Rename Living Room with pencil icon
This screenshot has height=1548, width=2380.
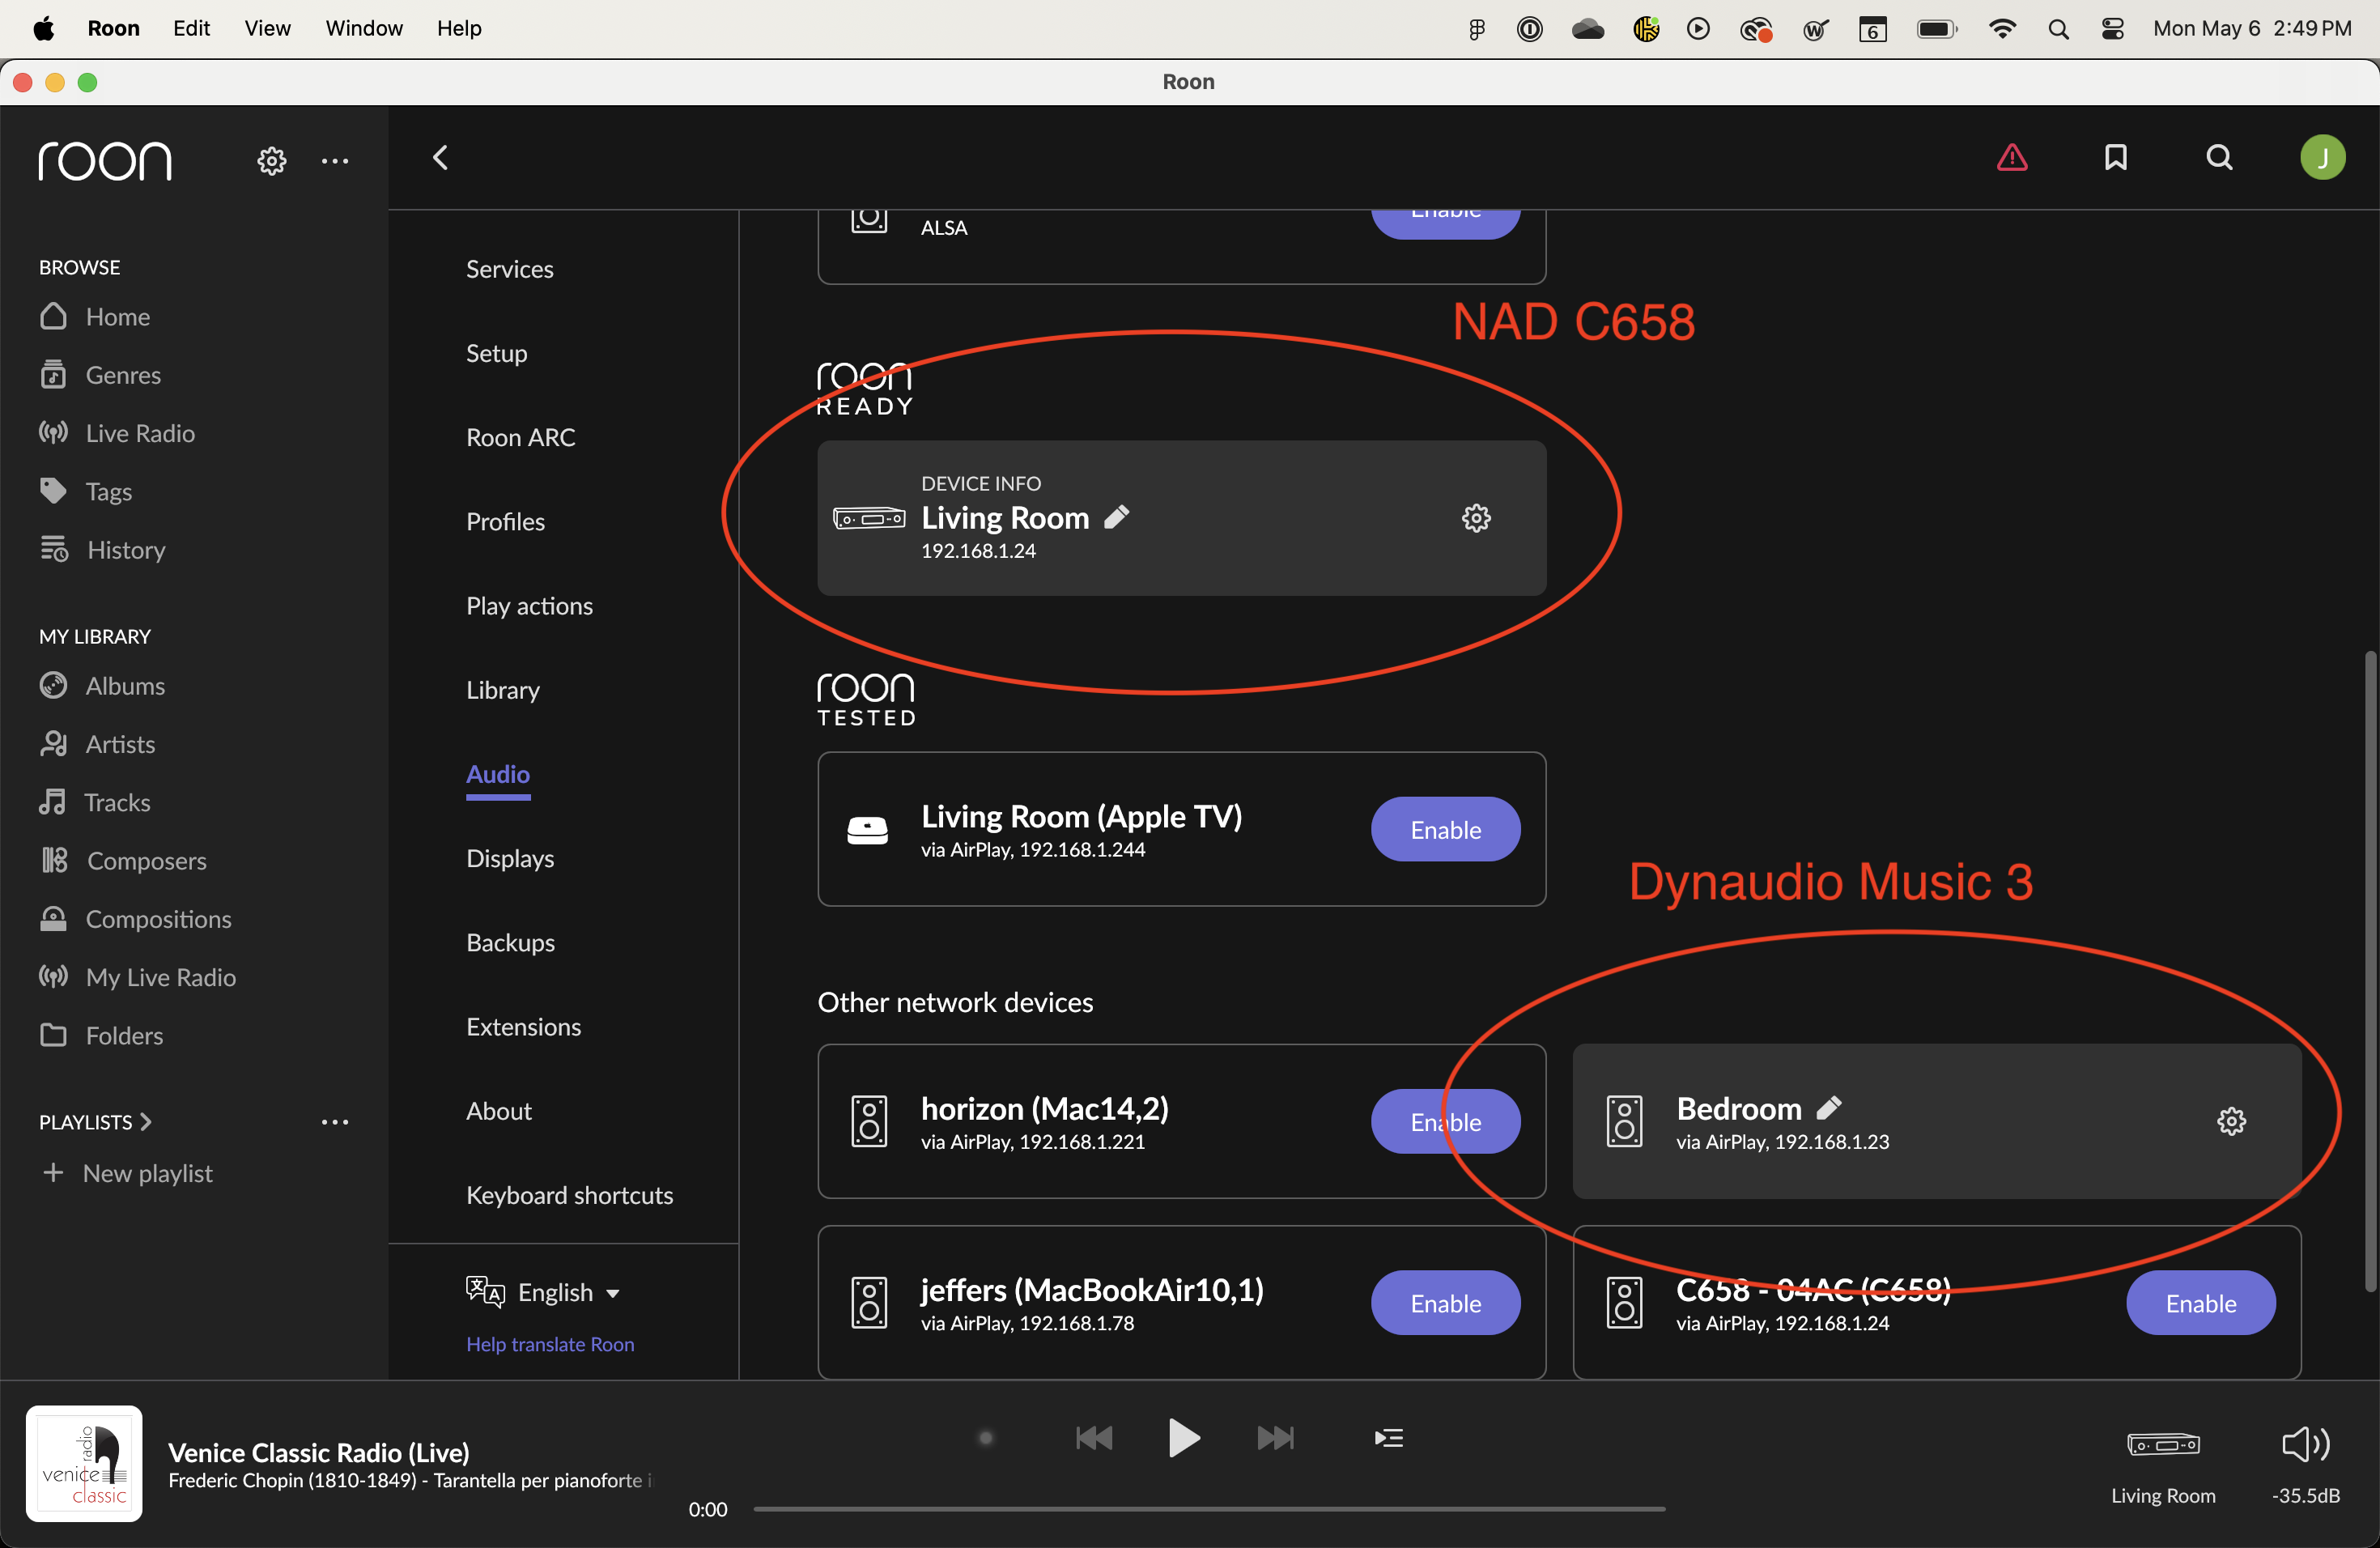pyautogui.click(x=1116, y=517)
